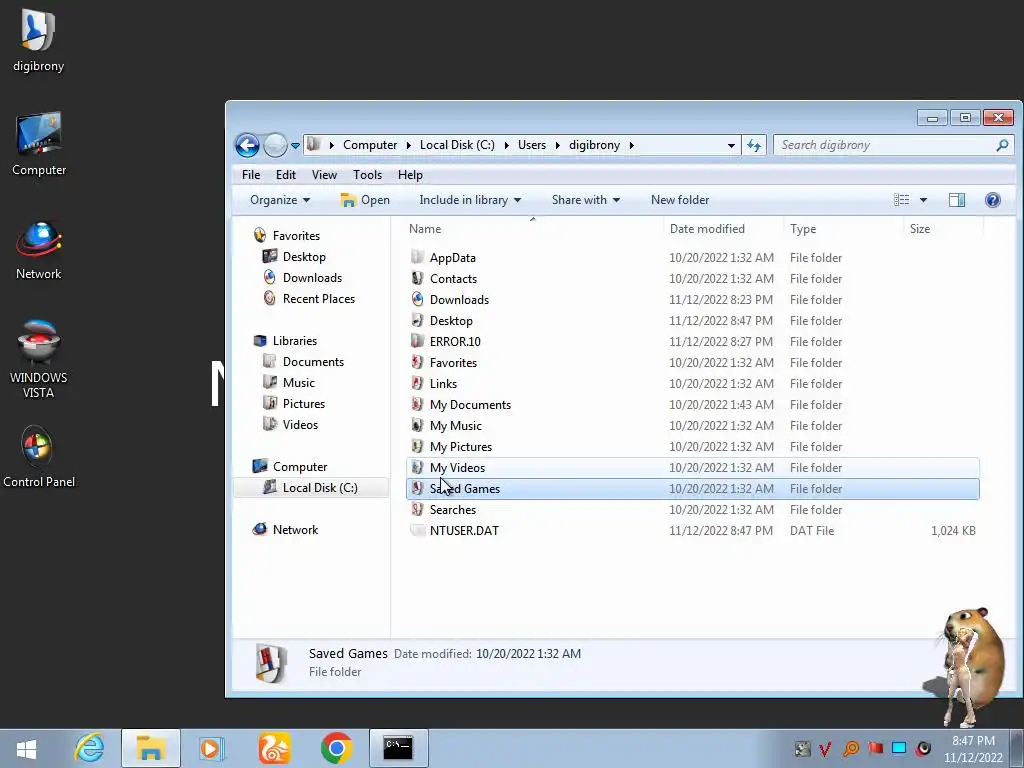This screenshot has height=768, width=1024.
Task: Select the AppData folder icon
Action: (x=417, y=257)
